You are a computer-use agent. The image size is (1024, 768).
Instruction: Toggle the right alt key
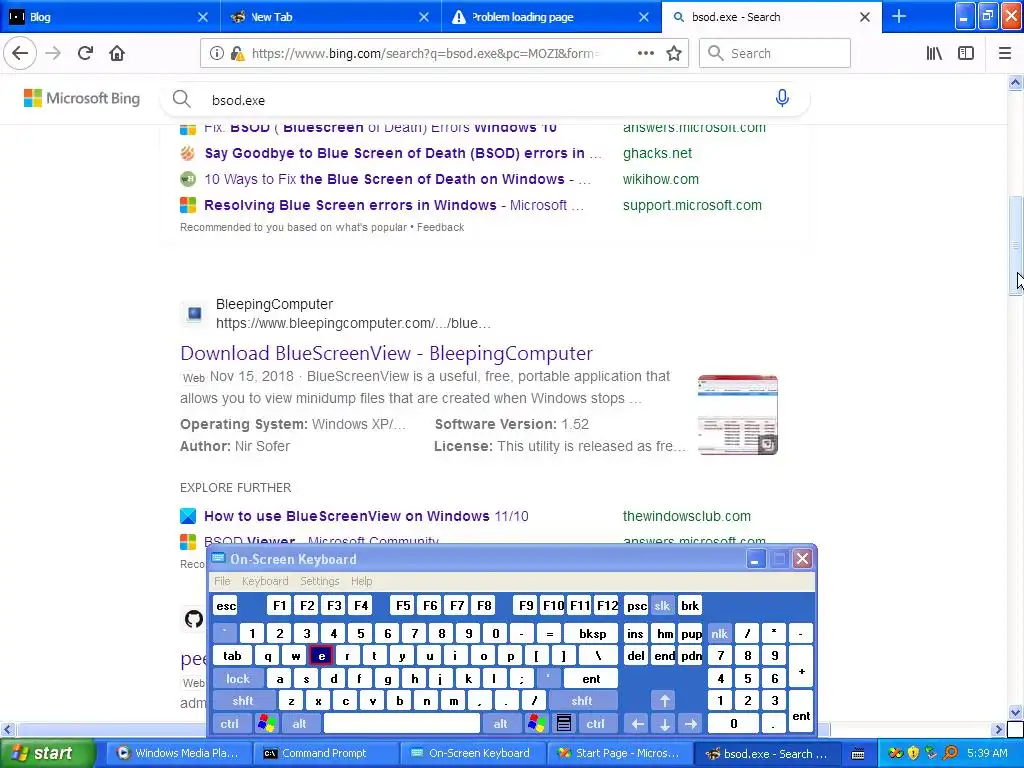click(500, 724)
